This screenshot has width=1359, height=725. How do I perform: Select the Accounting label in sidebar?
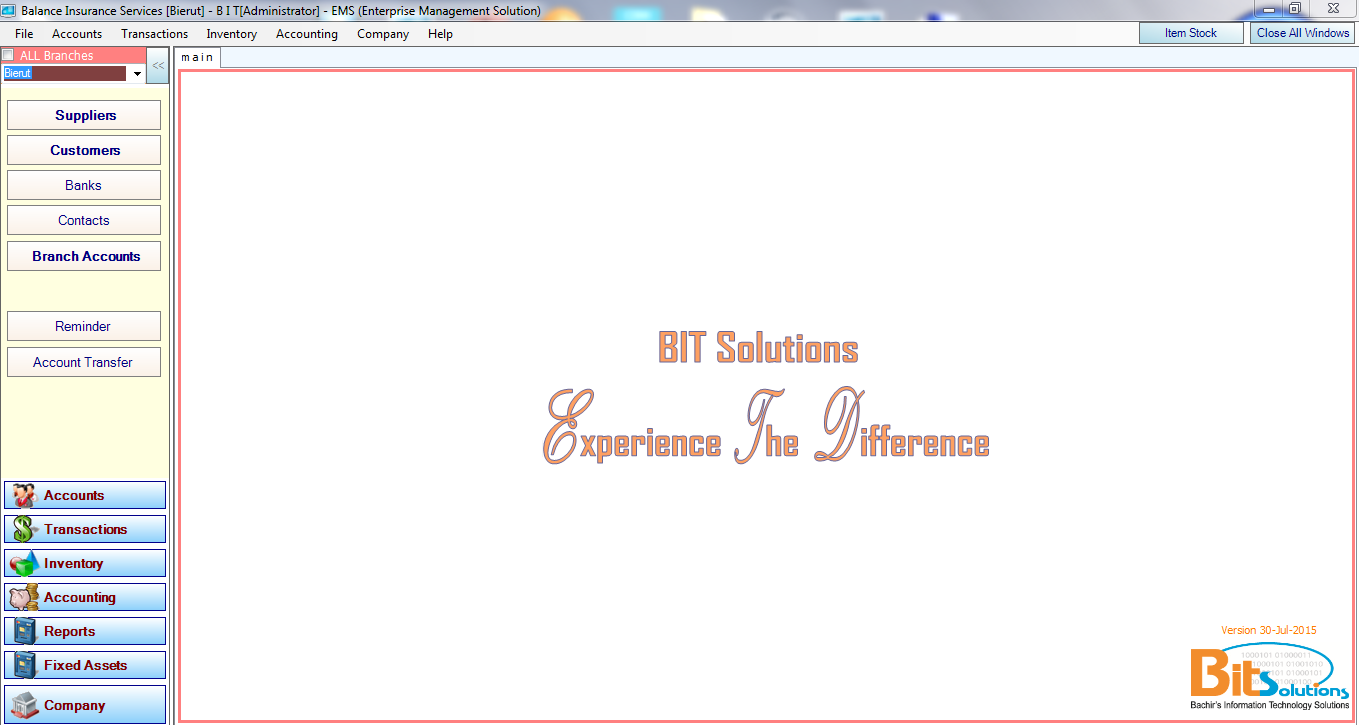pyautogui.click(x=80, y=597)
